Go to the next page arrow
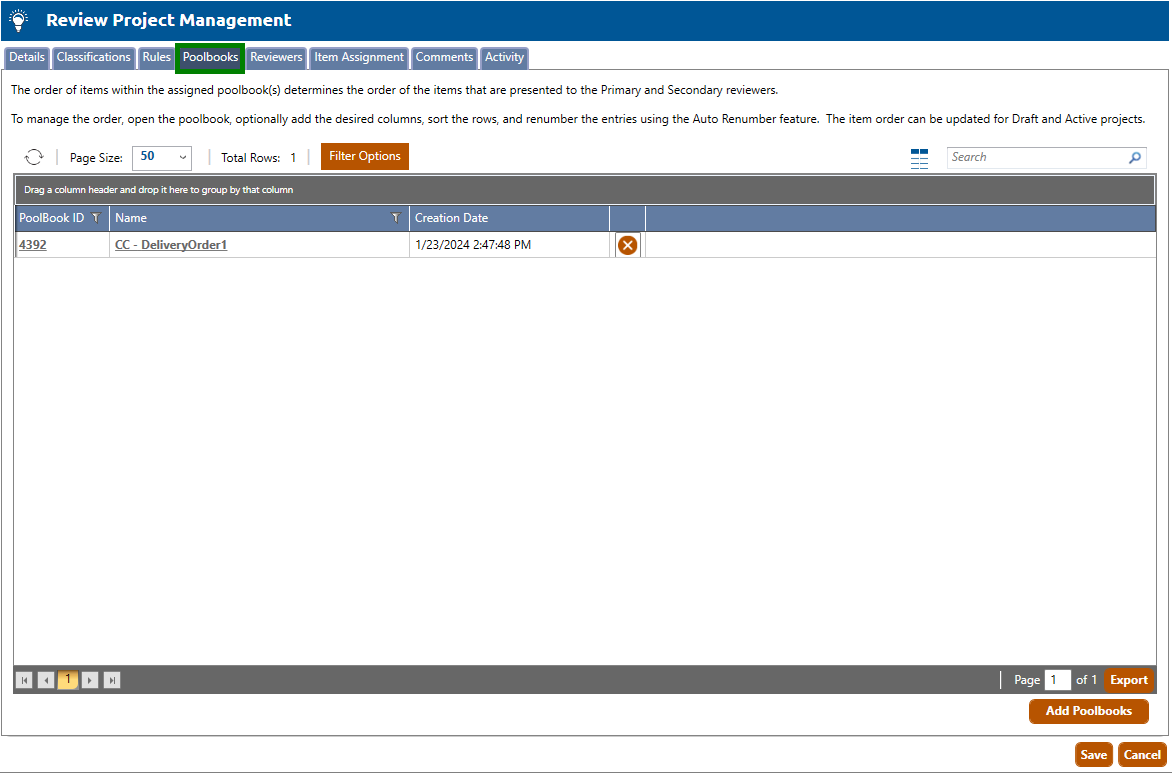The width and height of the screenshot is (1172, 773). click(90, 680)
